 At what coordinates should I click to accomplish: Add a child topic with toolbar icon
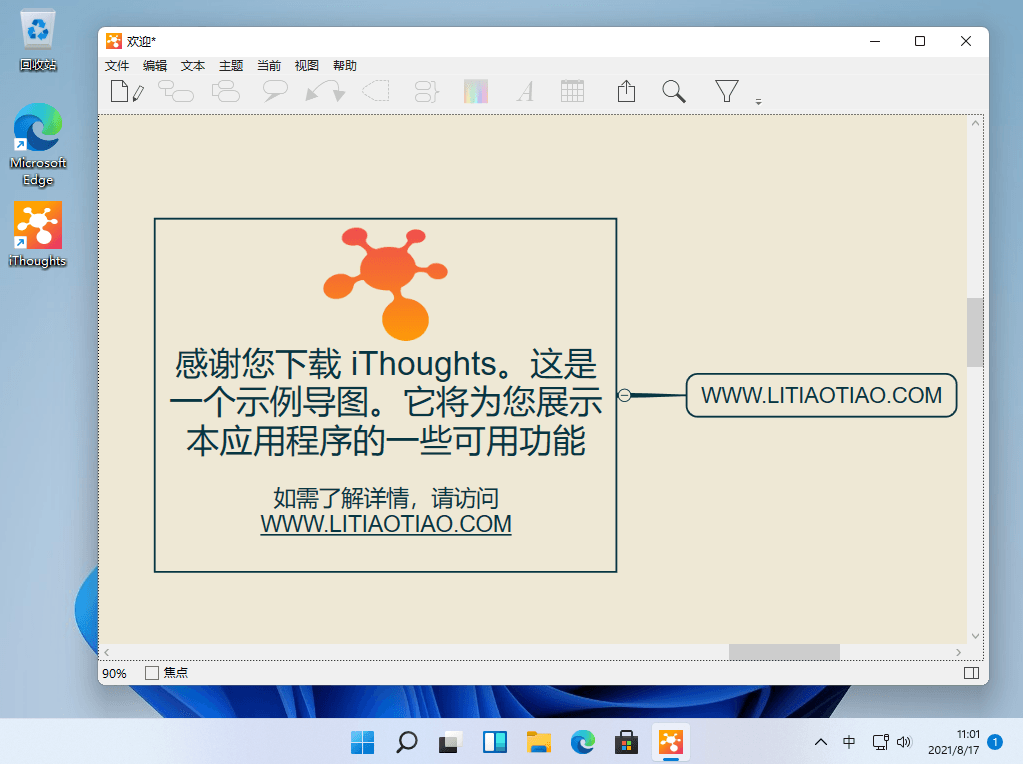click(x=176, y=91)
